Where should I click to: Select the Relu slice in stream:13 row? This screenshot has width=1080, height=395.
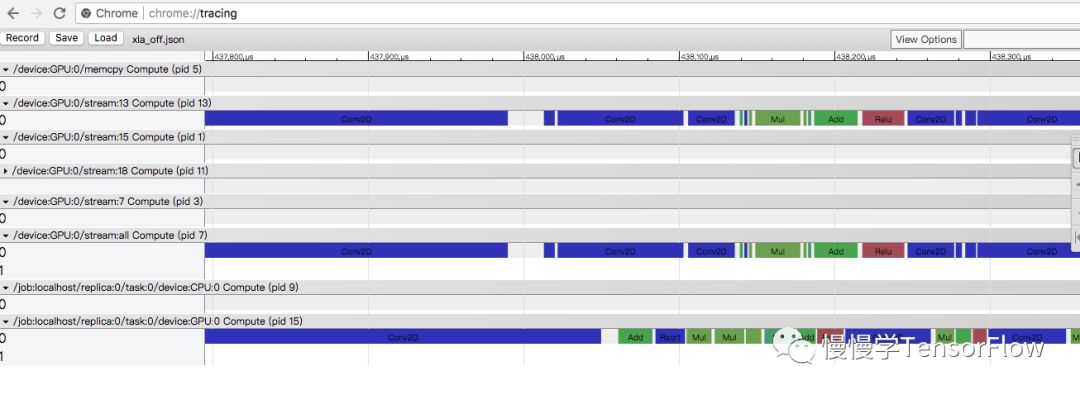pyautogui.click(x=883, y=119)
